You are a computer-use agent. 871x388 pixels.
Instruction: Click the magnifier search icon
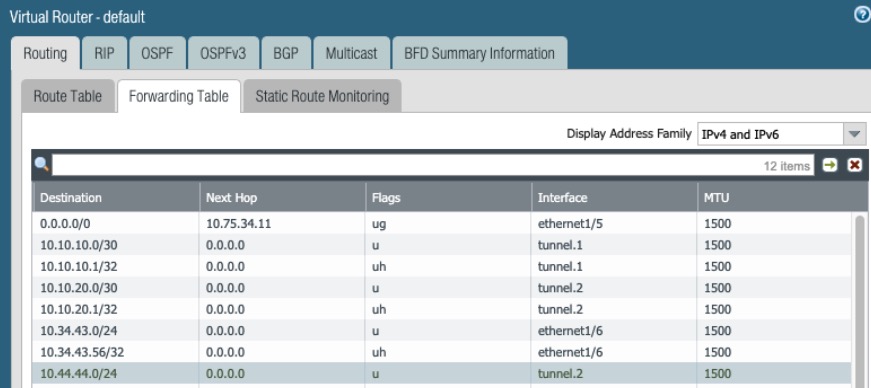tap(42, 165)
